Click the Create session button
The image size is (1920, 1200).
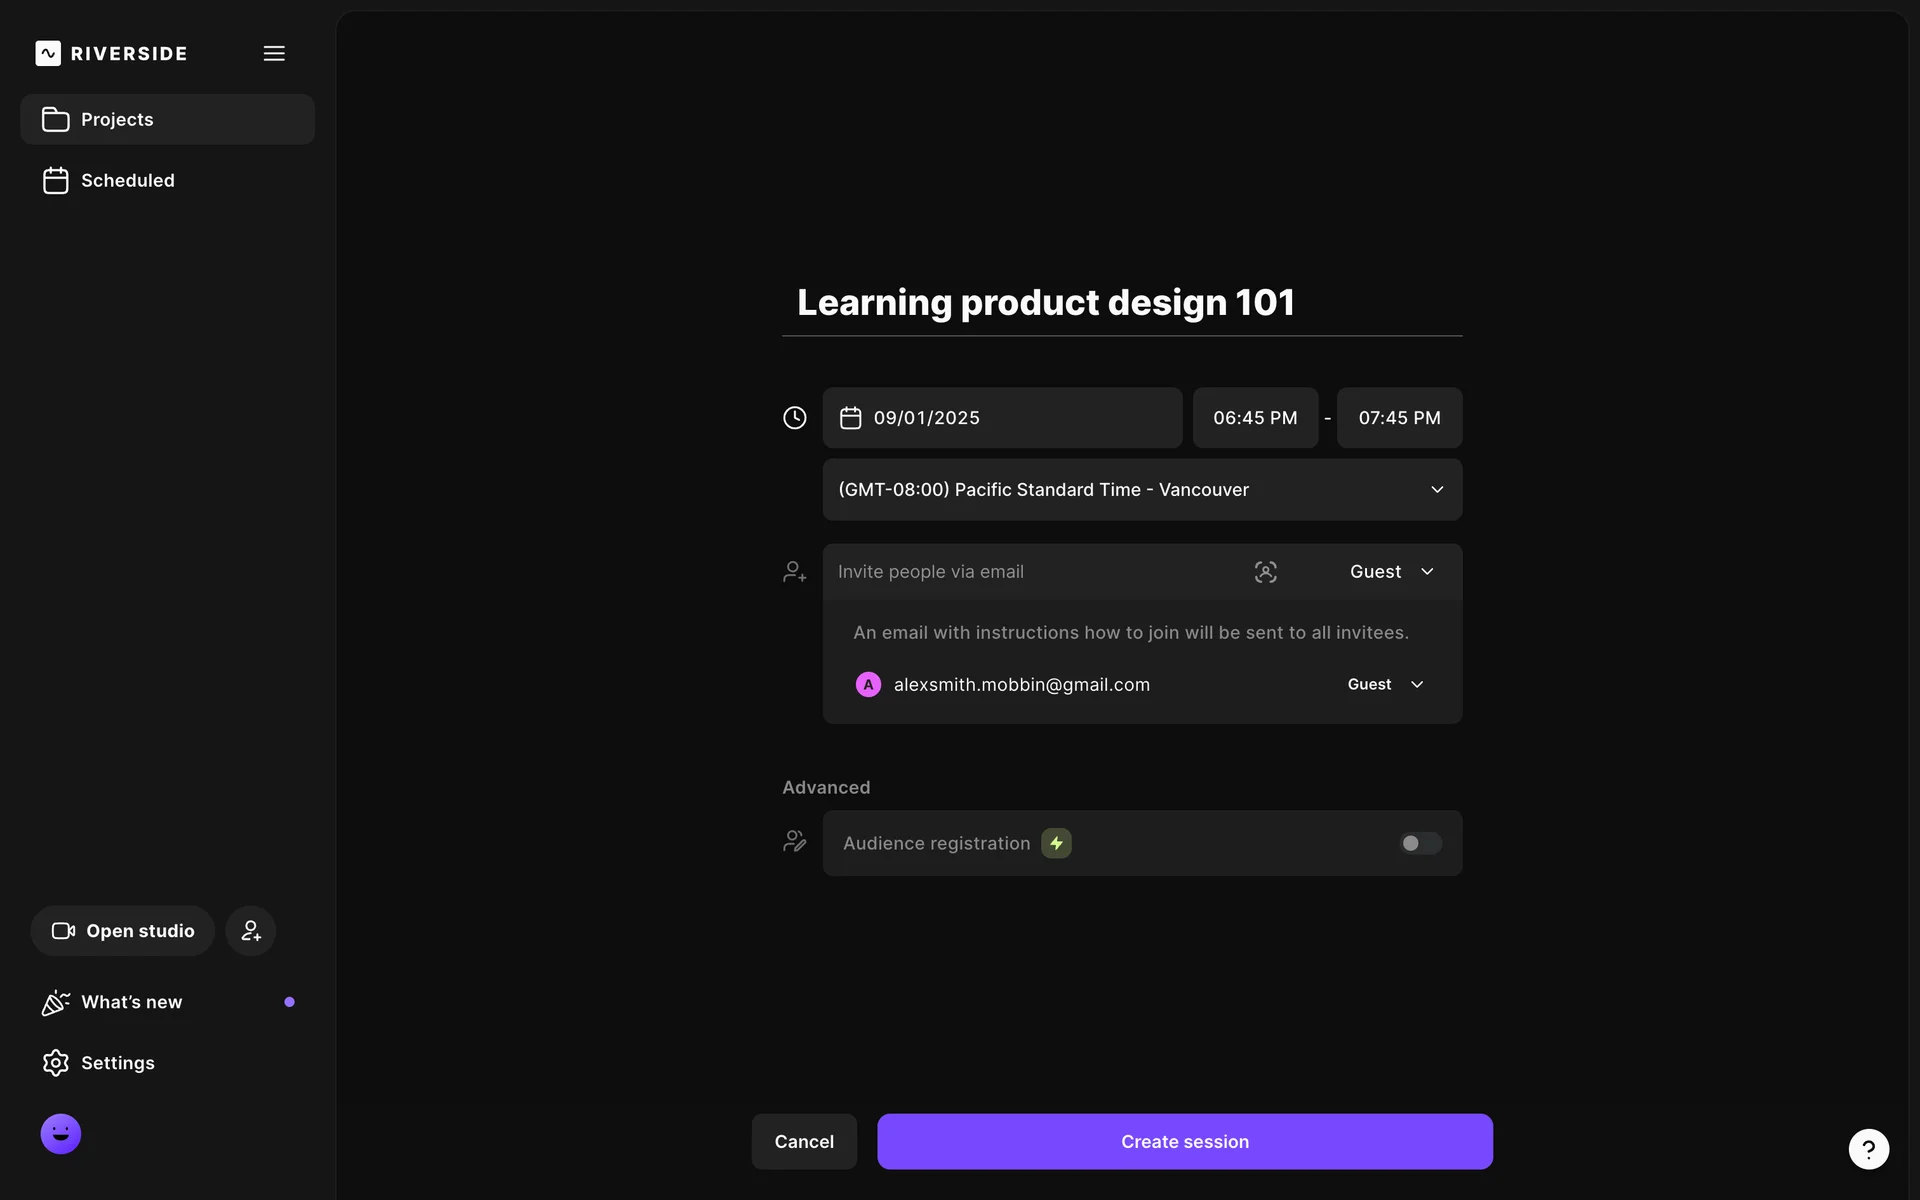point(1184,1142)
